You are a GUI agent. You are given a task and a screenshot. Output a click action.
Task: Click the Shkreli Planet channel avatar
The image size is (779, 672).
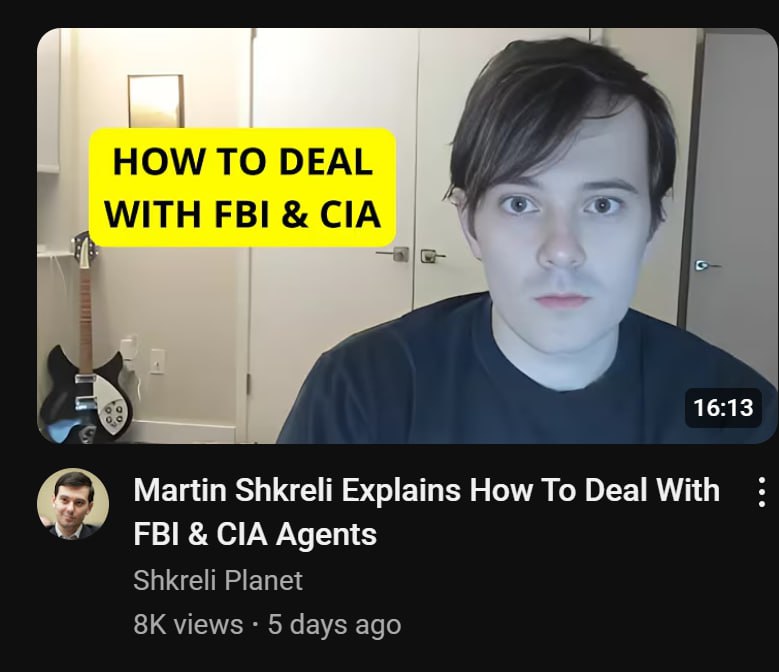click(73, 503)
